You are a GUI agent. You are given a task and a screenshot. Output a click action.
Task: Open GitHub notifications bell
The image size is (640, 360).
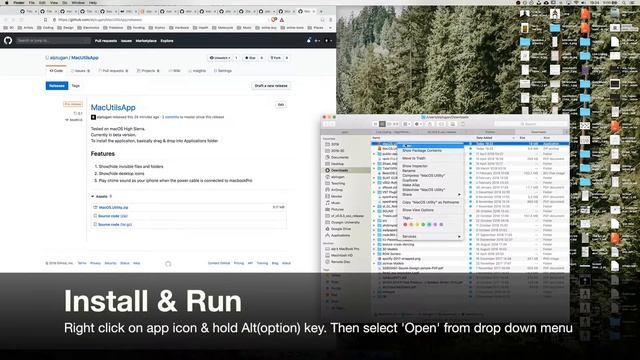pyautogui.click(x=309, y=40)
